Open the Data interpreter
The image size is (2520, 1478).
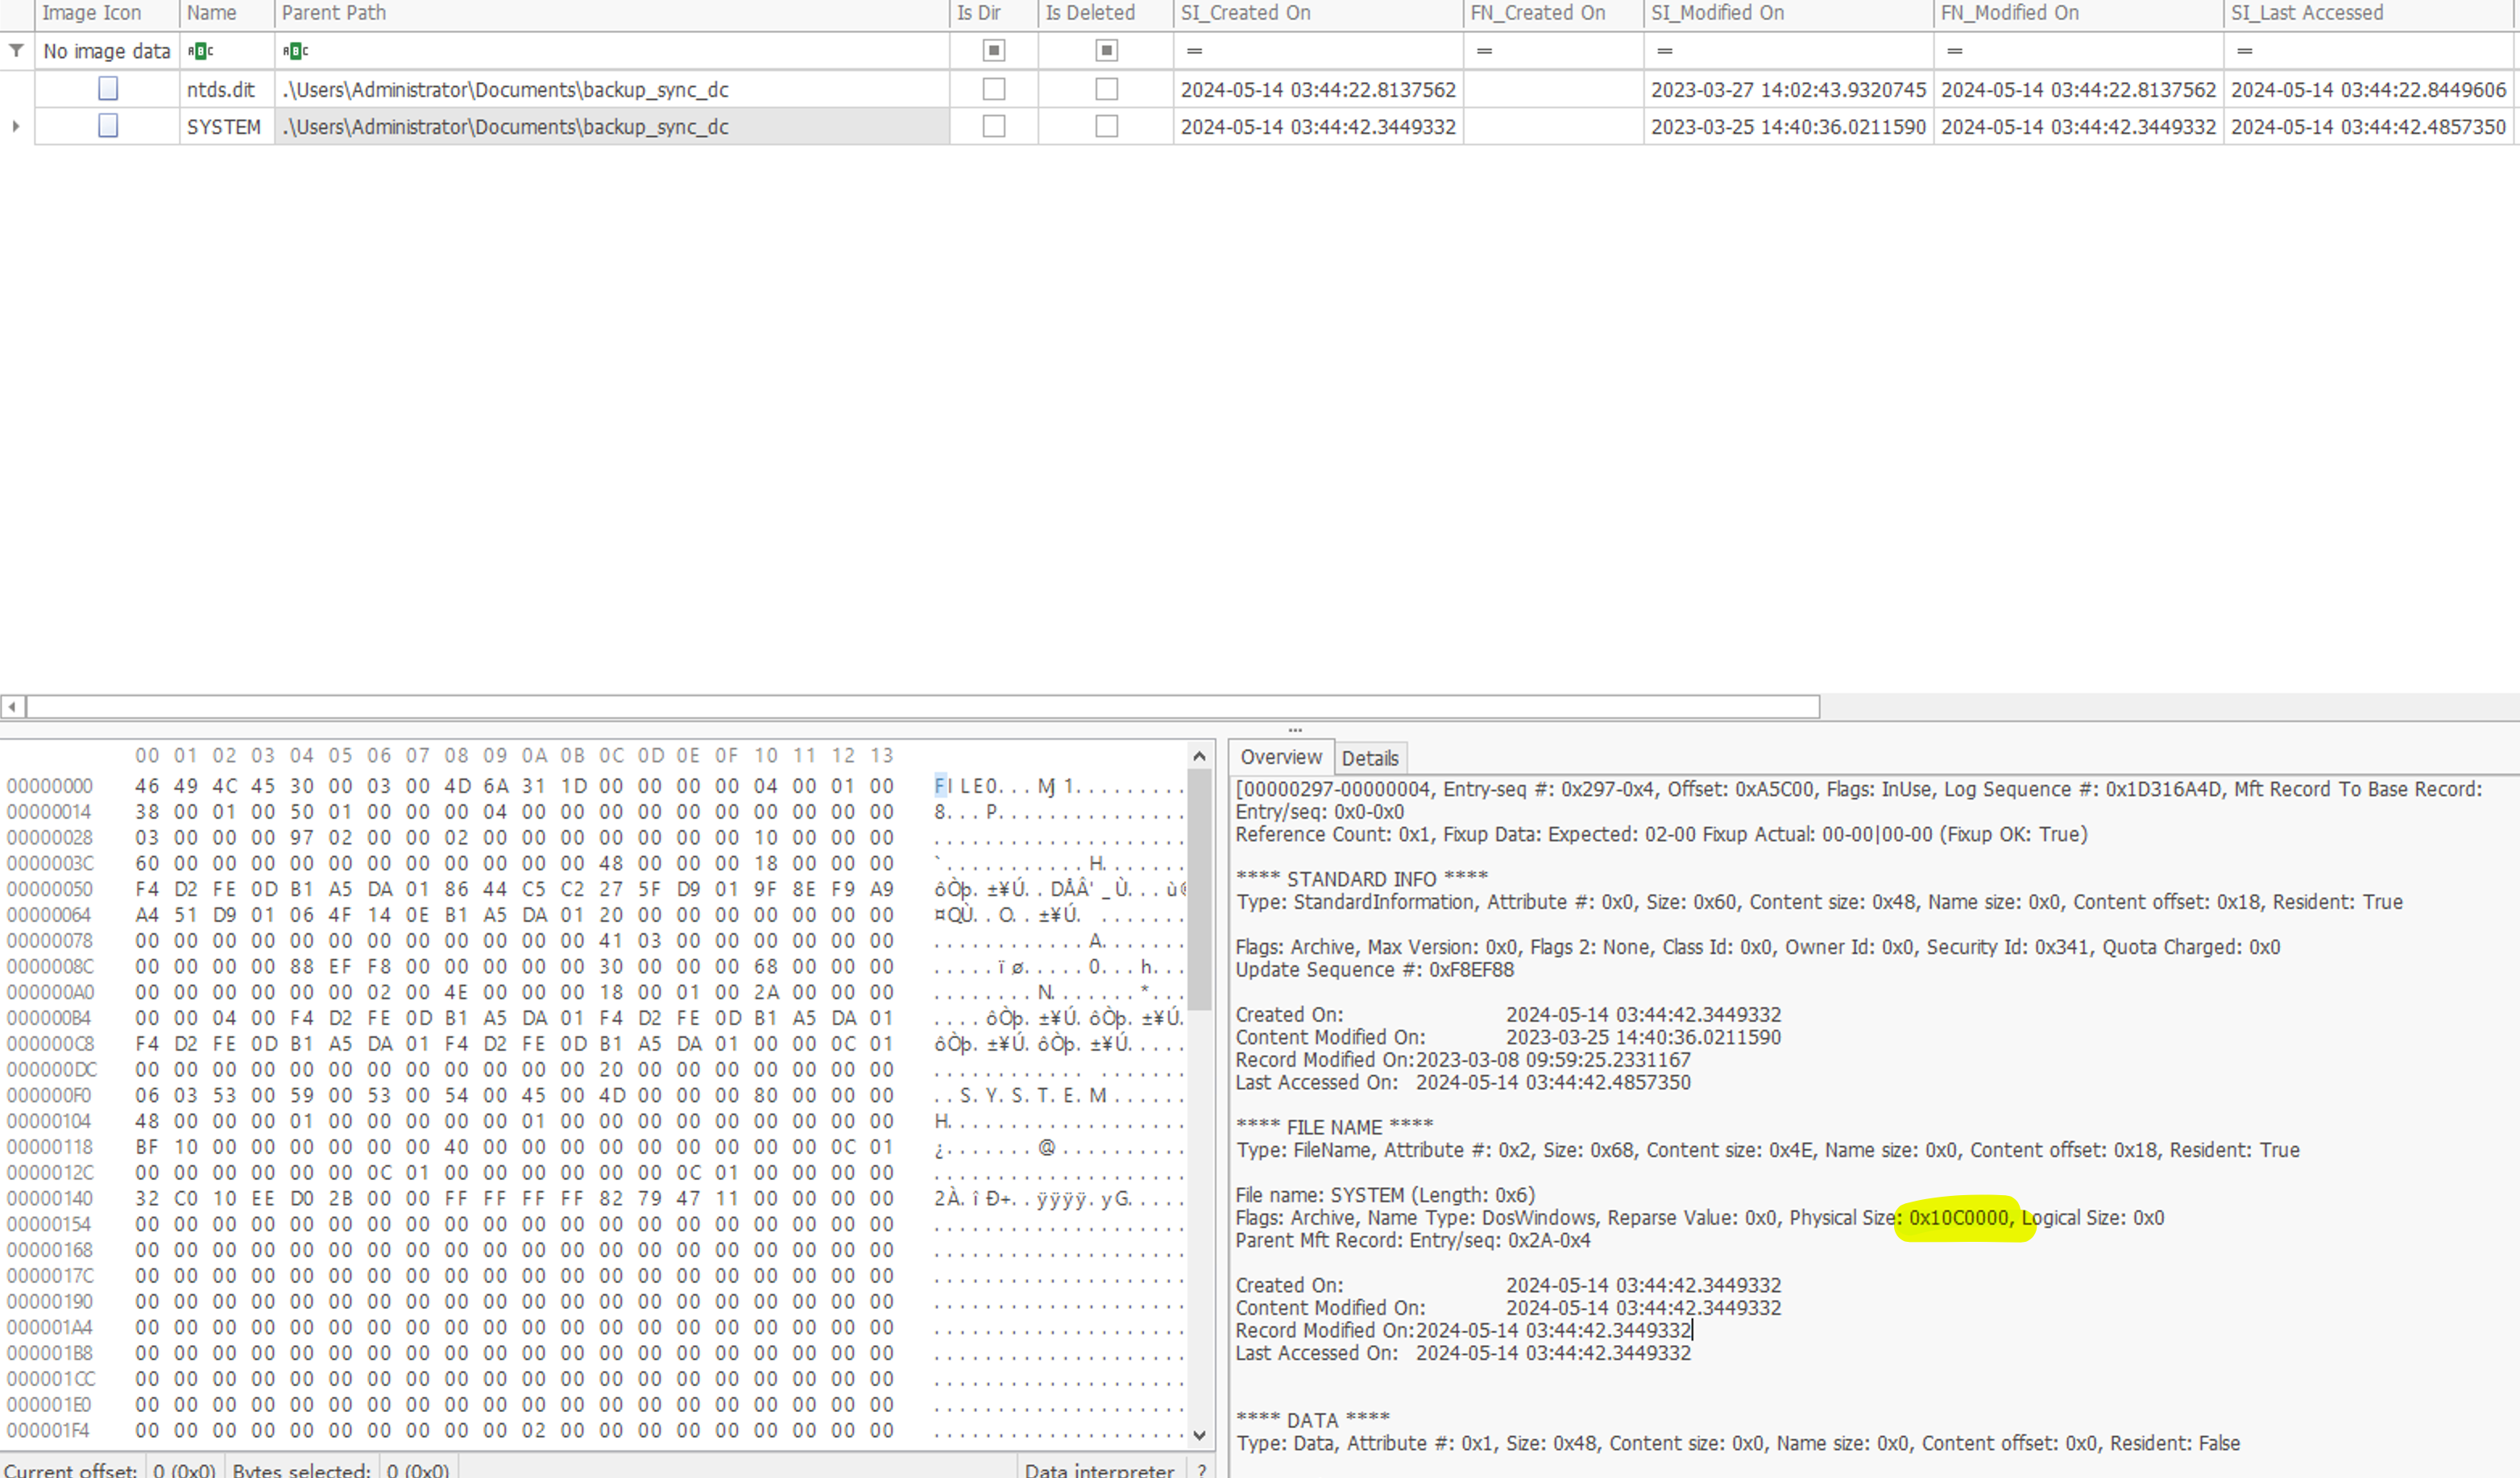pos(1098,1469)
